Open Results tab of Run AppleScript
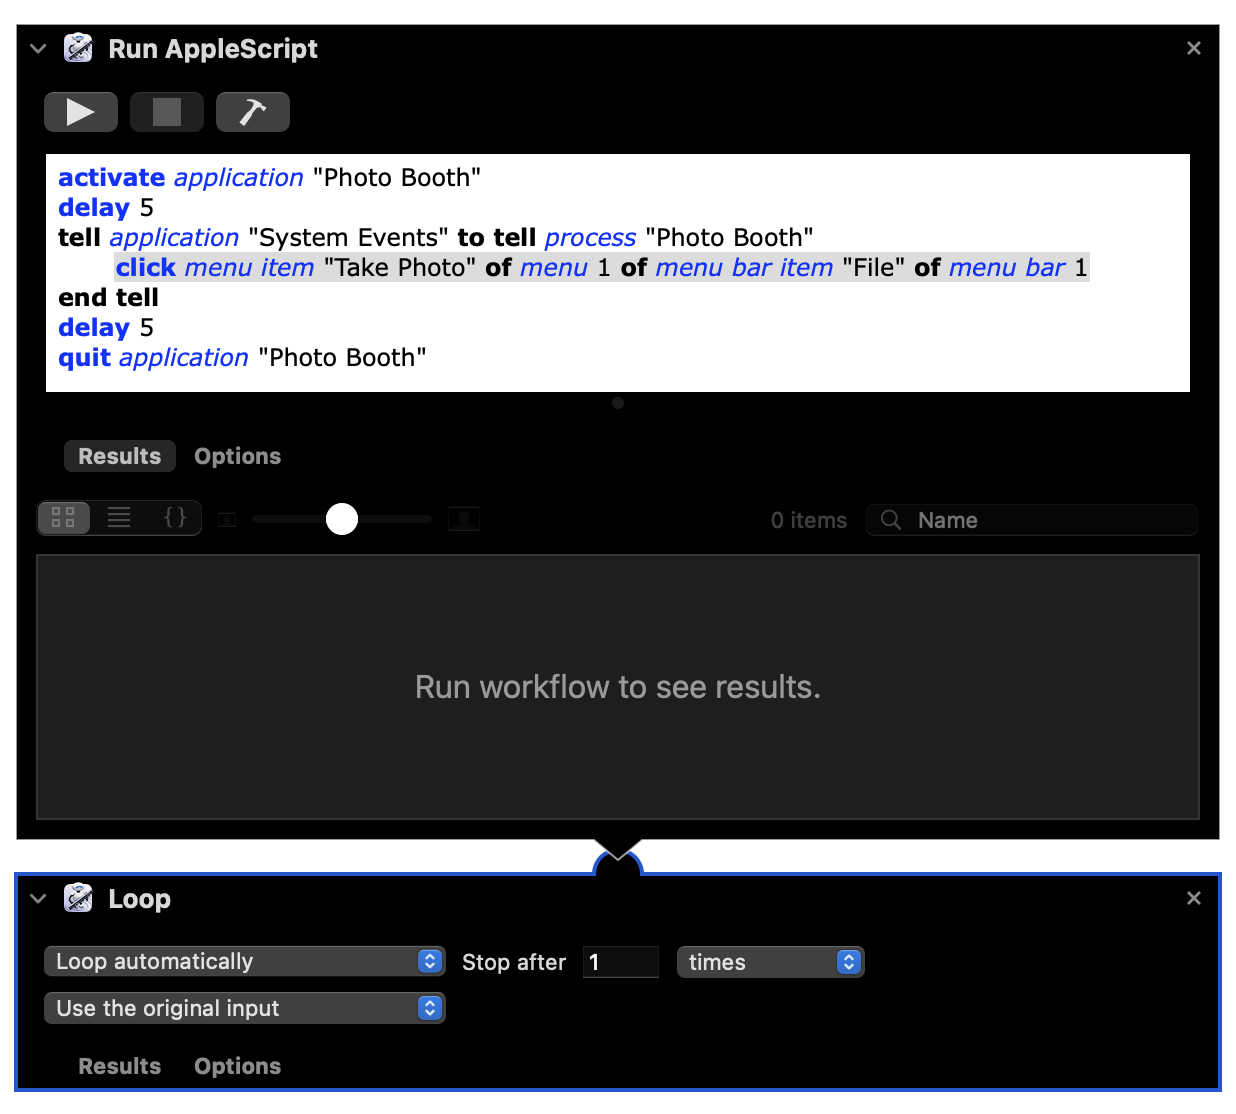This screenshot has width=1236, height=1114. (x=120, y=456)
